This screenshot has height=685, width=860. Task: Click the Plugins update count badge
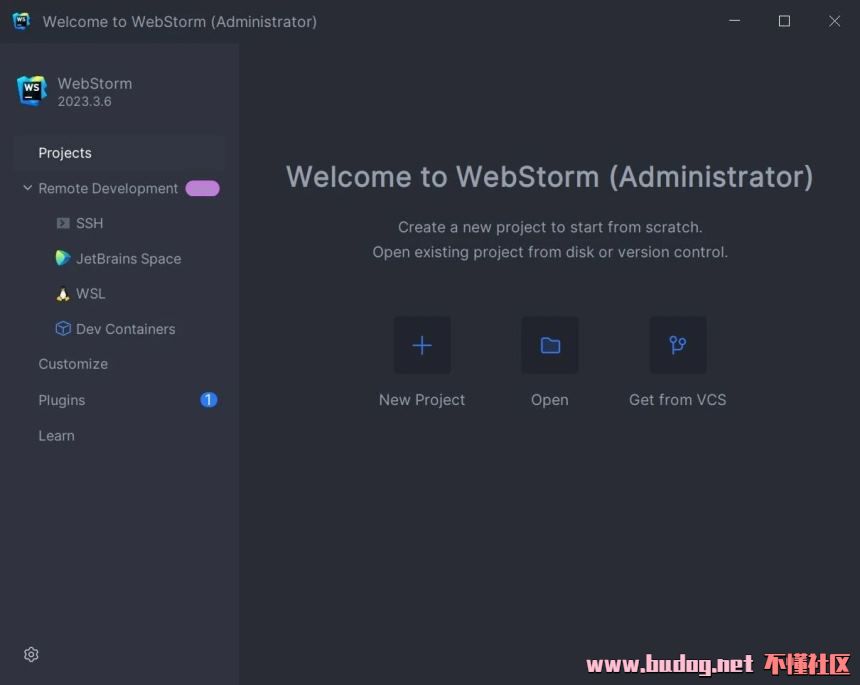click(x=208, y=400)
